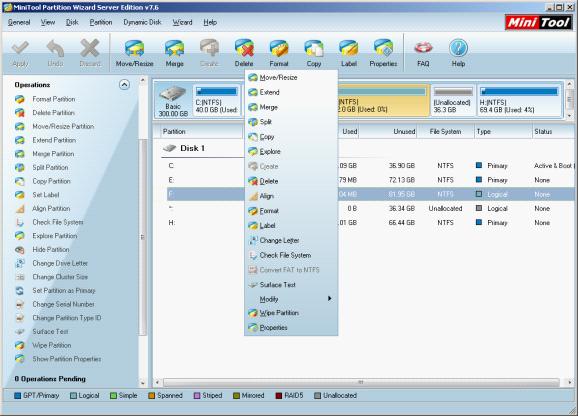Image resolution: width=579 pixels, height=417 pixels.
Task: Open Properties from the toolbar
Action: pyautogui.click(x=383, y=53)
